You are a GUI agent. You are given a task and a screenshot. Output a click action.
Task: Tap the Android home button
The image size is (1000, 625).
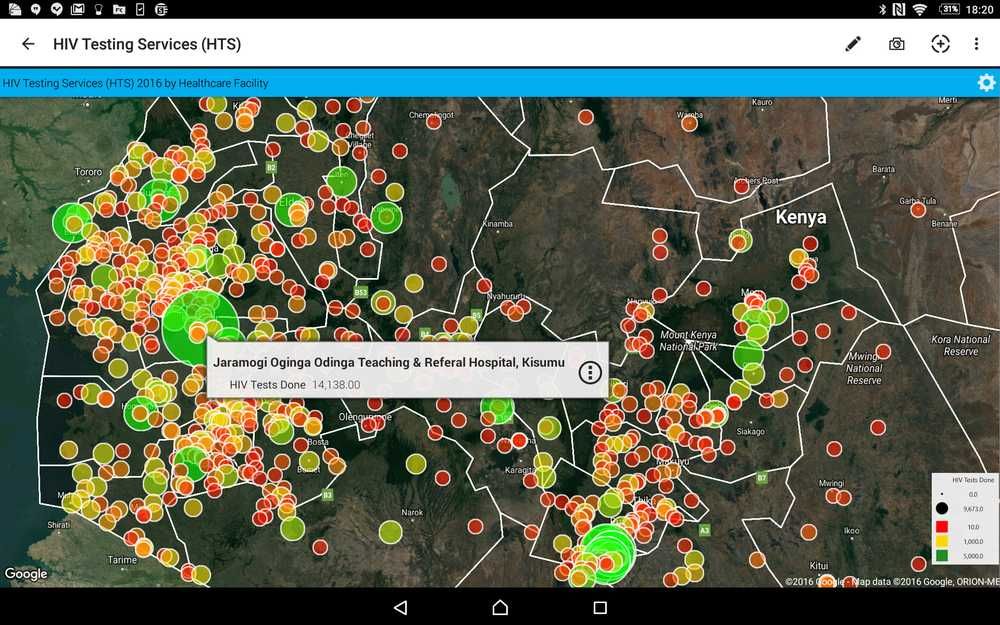500,607
